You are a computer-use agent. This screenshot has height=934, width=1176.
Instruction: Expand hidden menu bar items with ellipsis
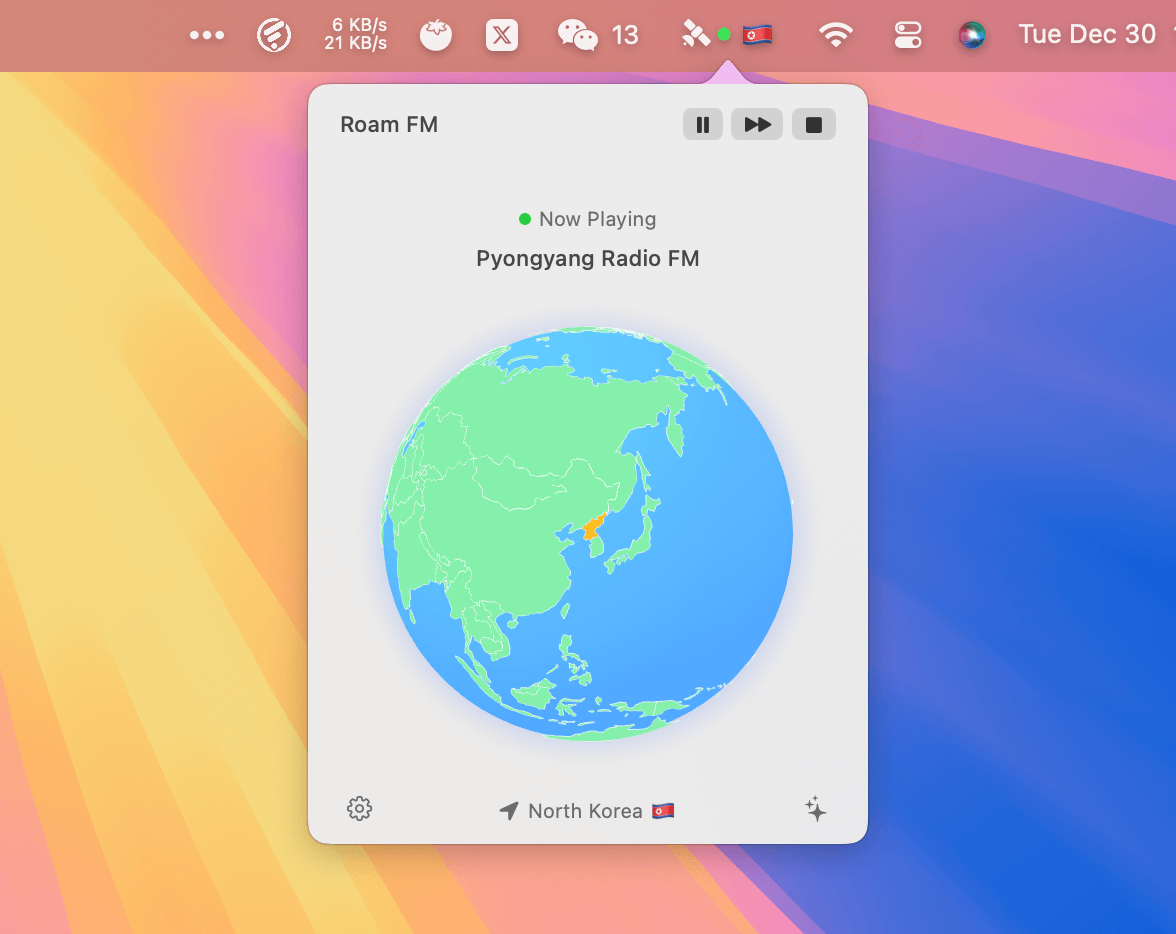[x=207, y=36]
